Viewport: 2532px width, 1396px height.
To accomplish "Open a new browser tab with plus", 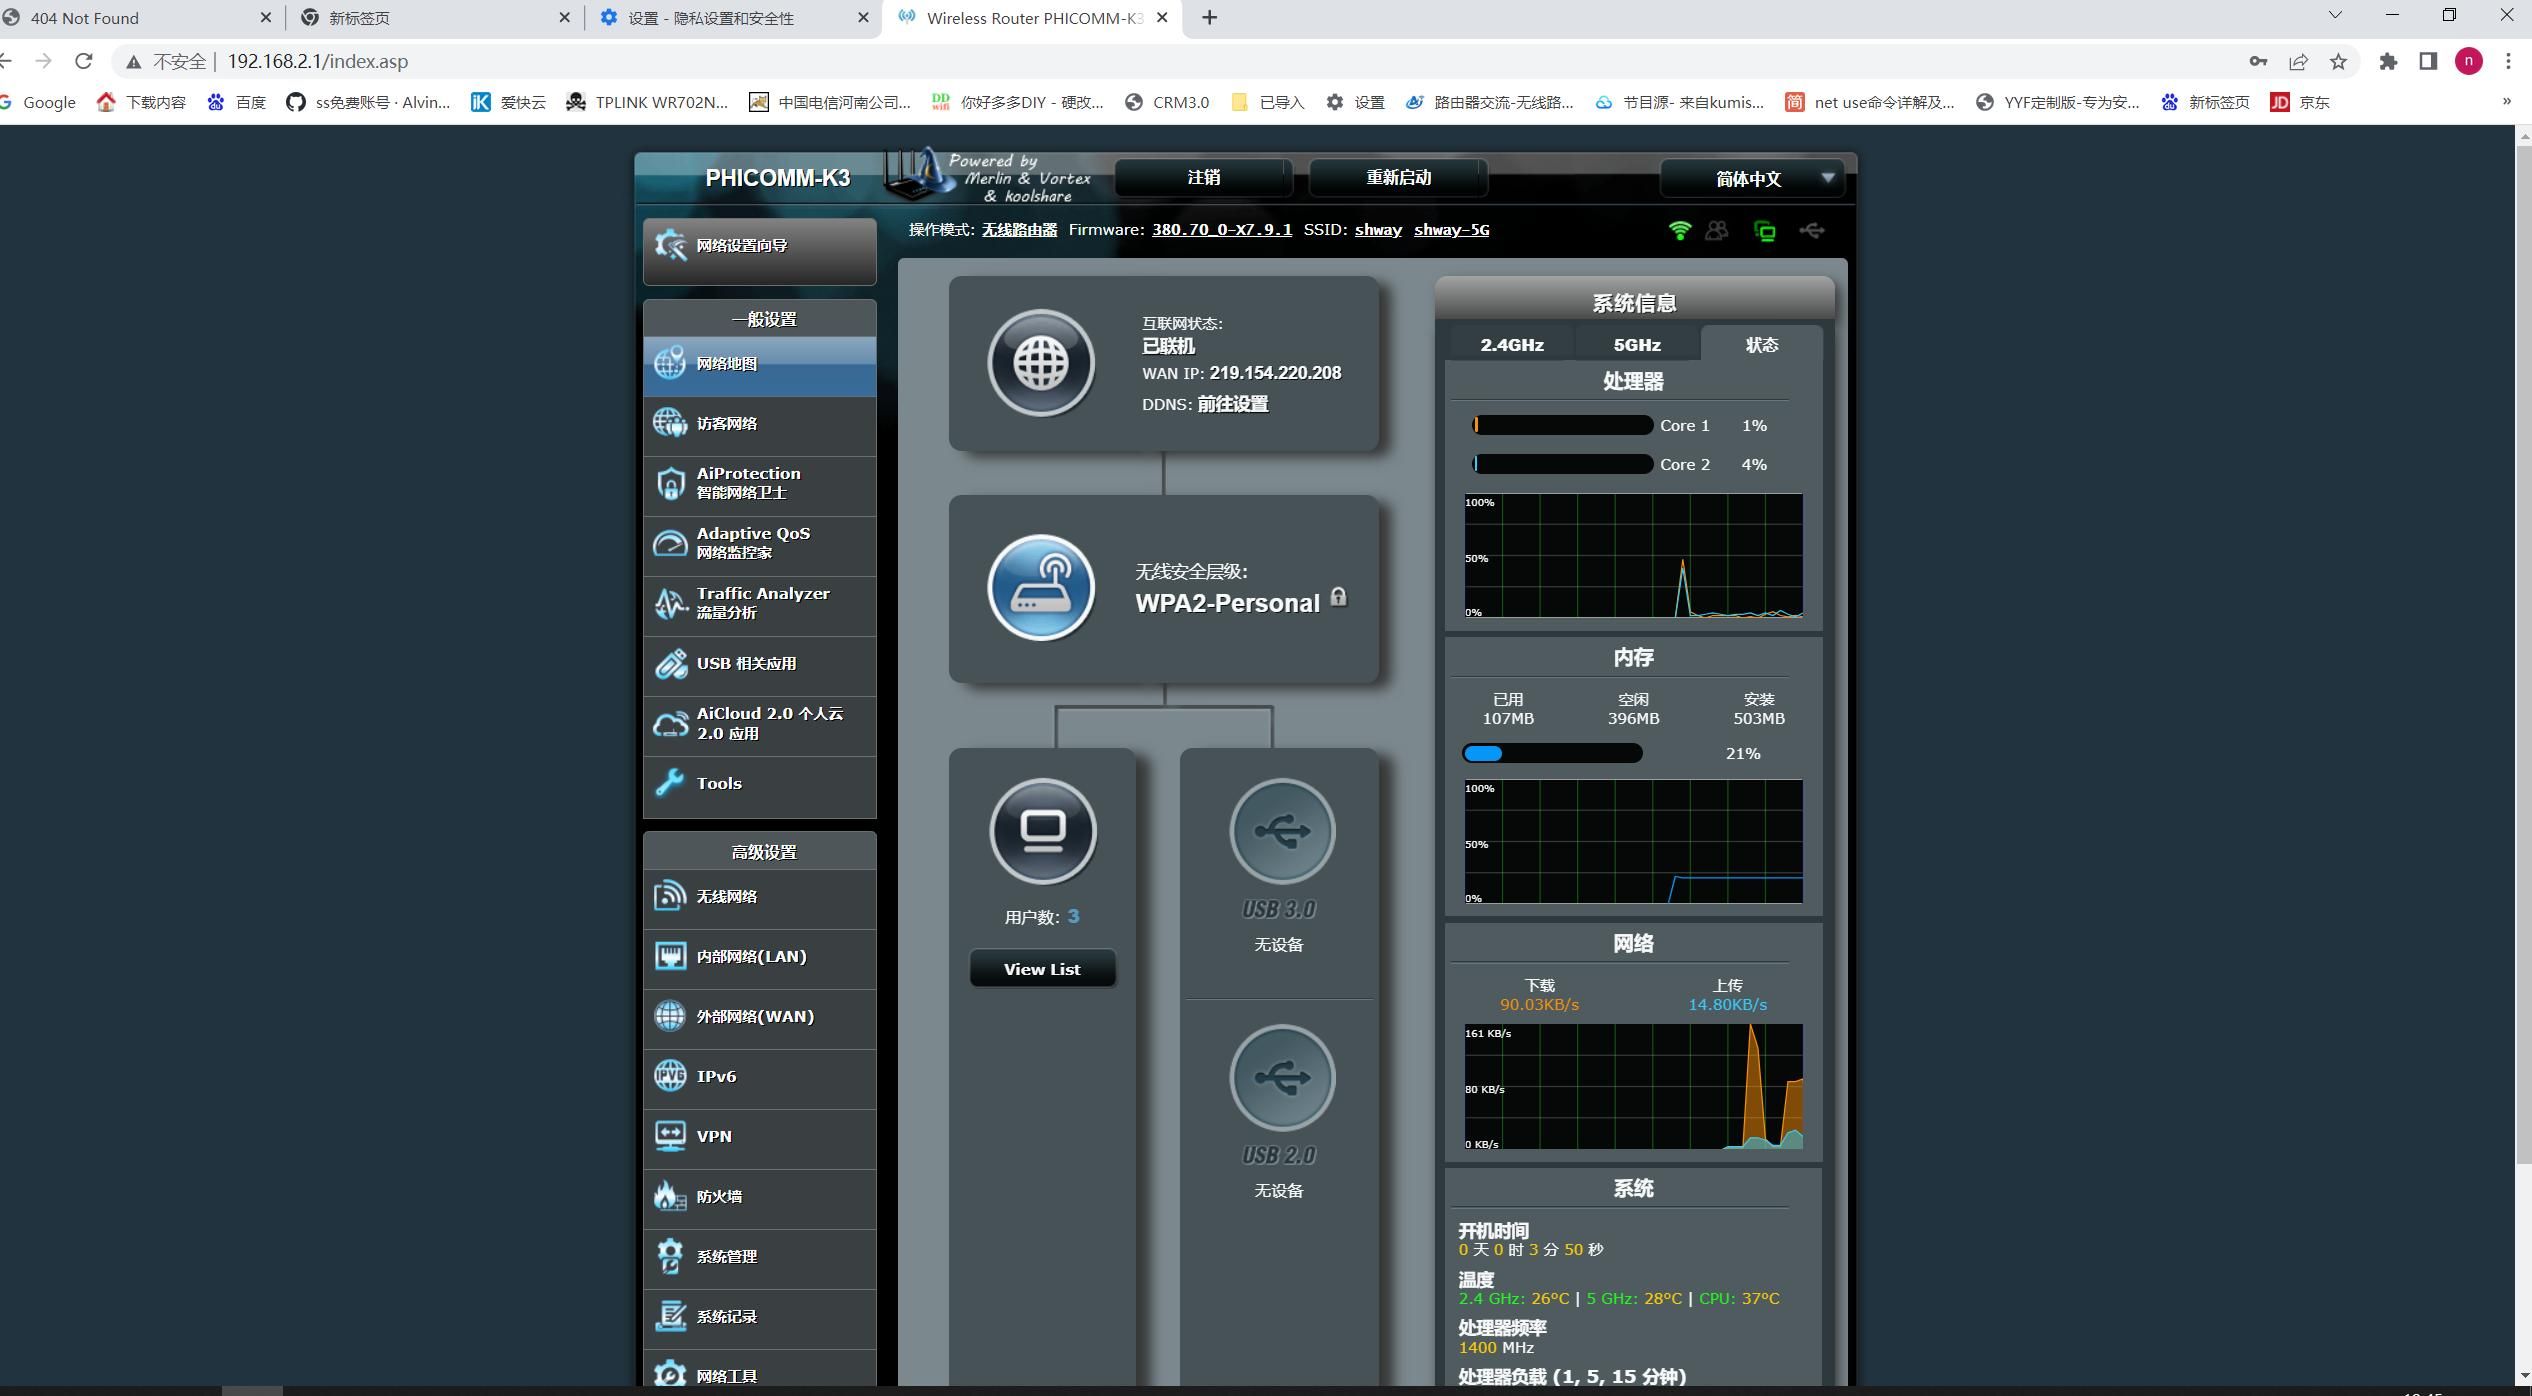I will 1209,17.
